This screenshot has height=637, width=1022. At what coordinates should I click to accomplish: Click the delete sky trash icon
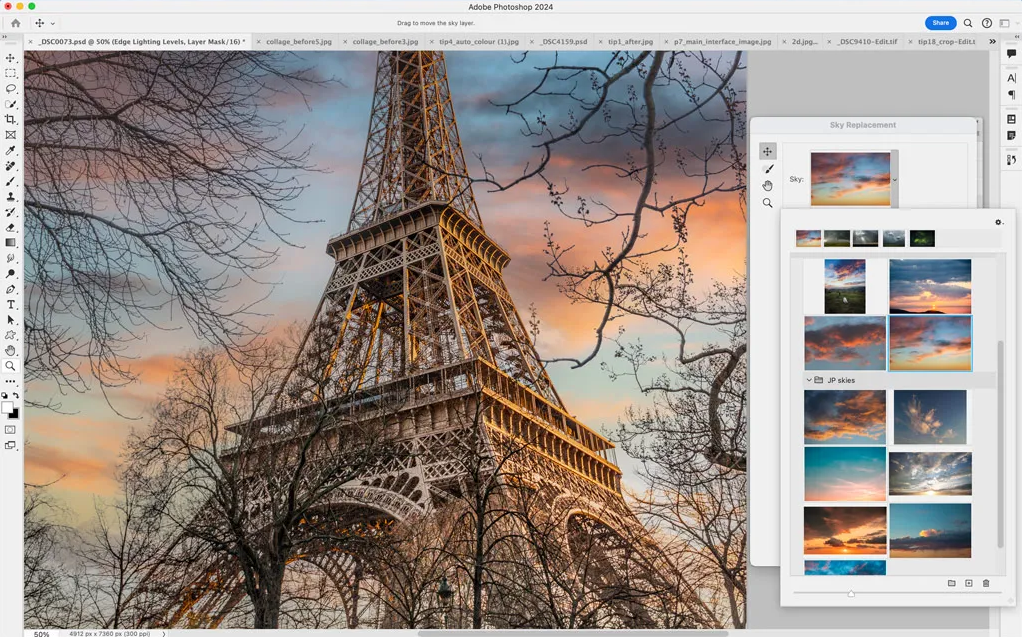click(x=986, y=583)
